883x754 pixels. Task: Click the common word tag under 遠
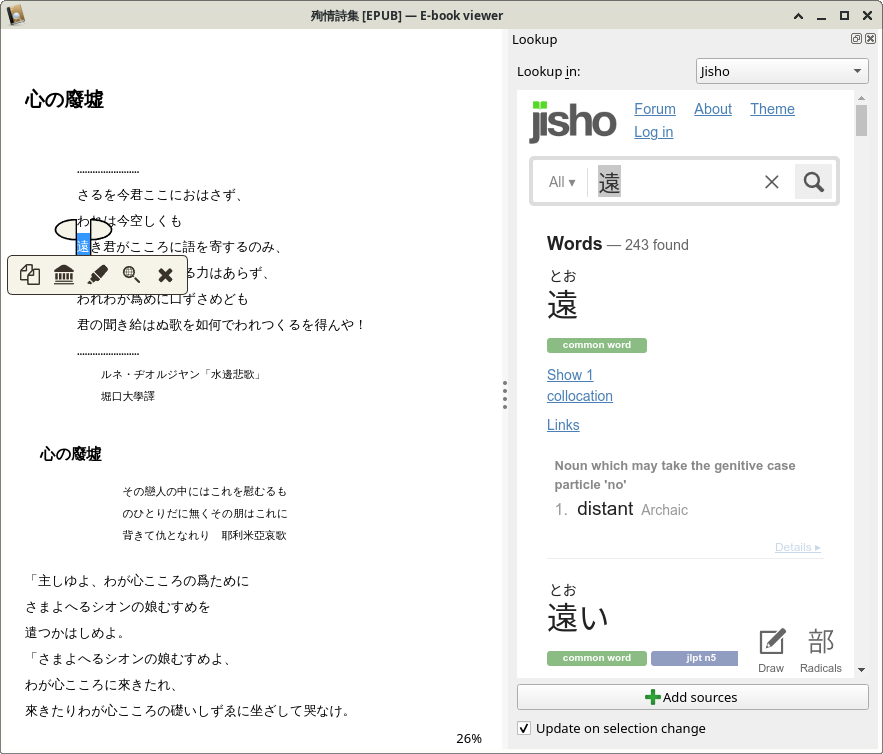[596, 345]
